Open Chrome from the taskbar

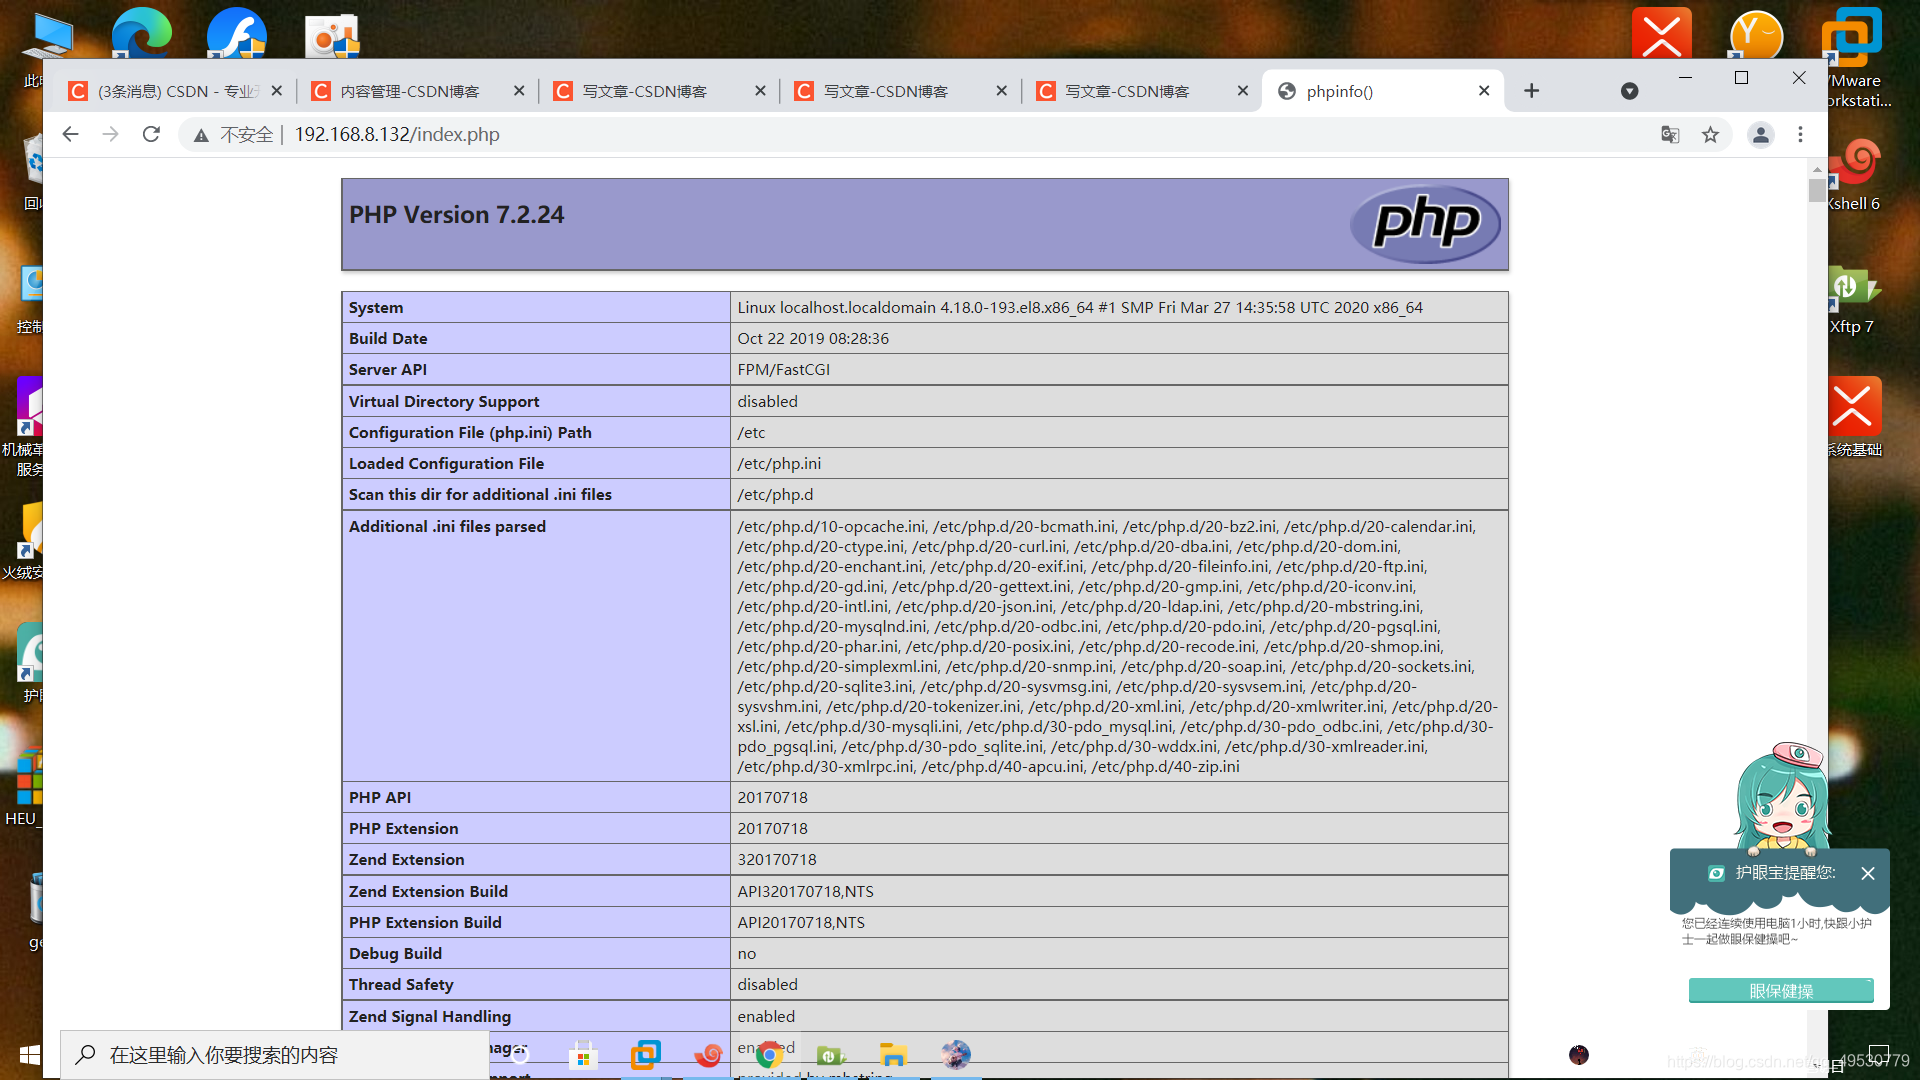point(769,1054)
